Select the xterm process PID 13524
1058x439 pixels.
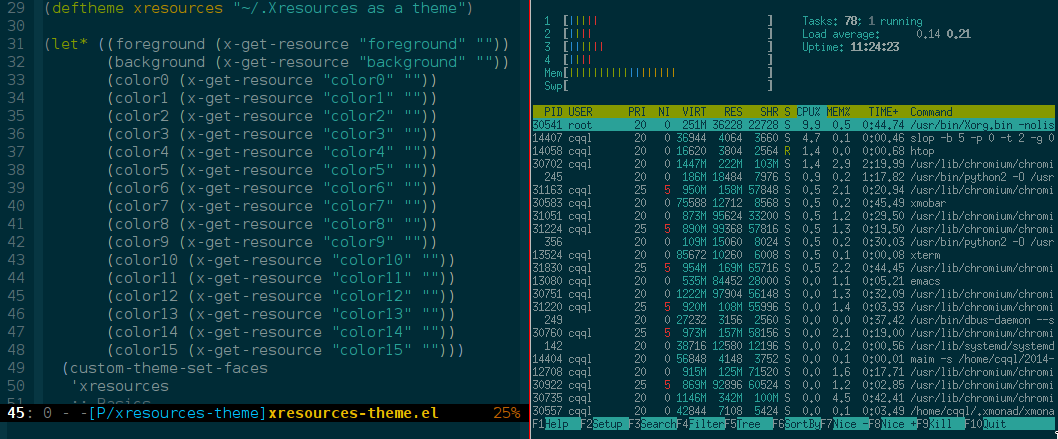pos(794,255)
